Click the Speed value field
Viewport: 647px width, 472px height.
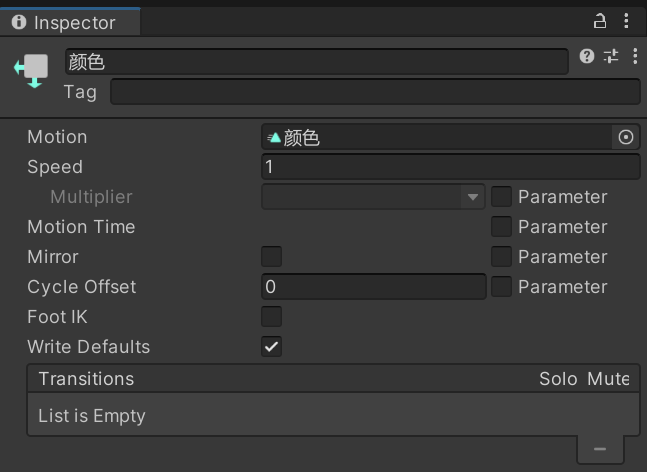(x=450, y=167)
